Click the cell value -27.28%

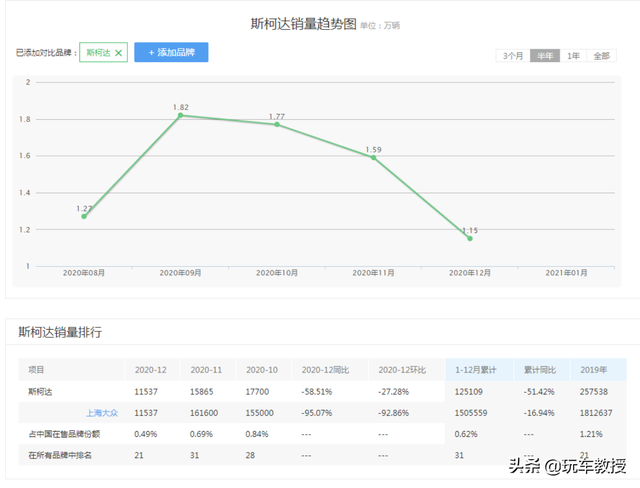tap(393, 392)
